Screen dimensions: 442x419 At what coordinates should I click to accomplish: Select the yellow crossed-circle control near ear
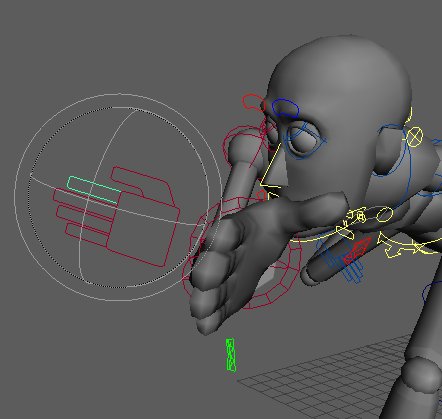[415, 136]
